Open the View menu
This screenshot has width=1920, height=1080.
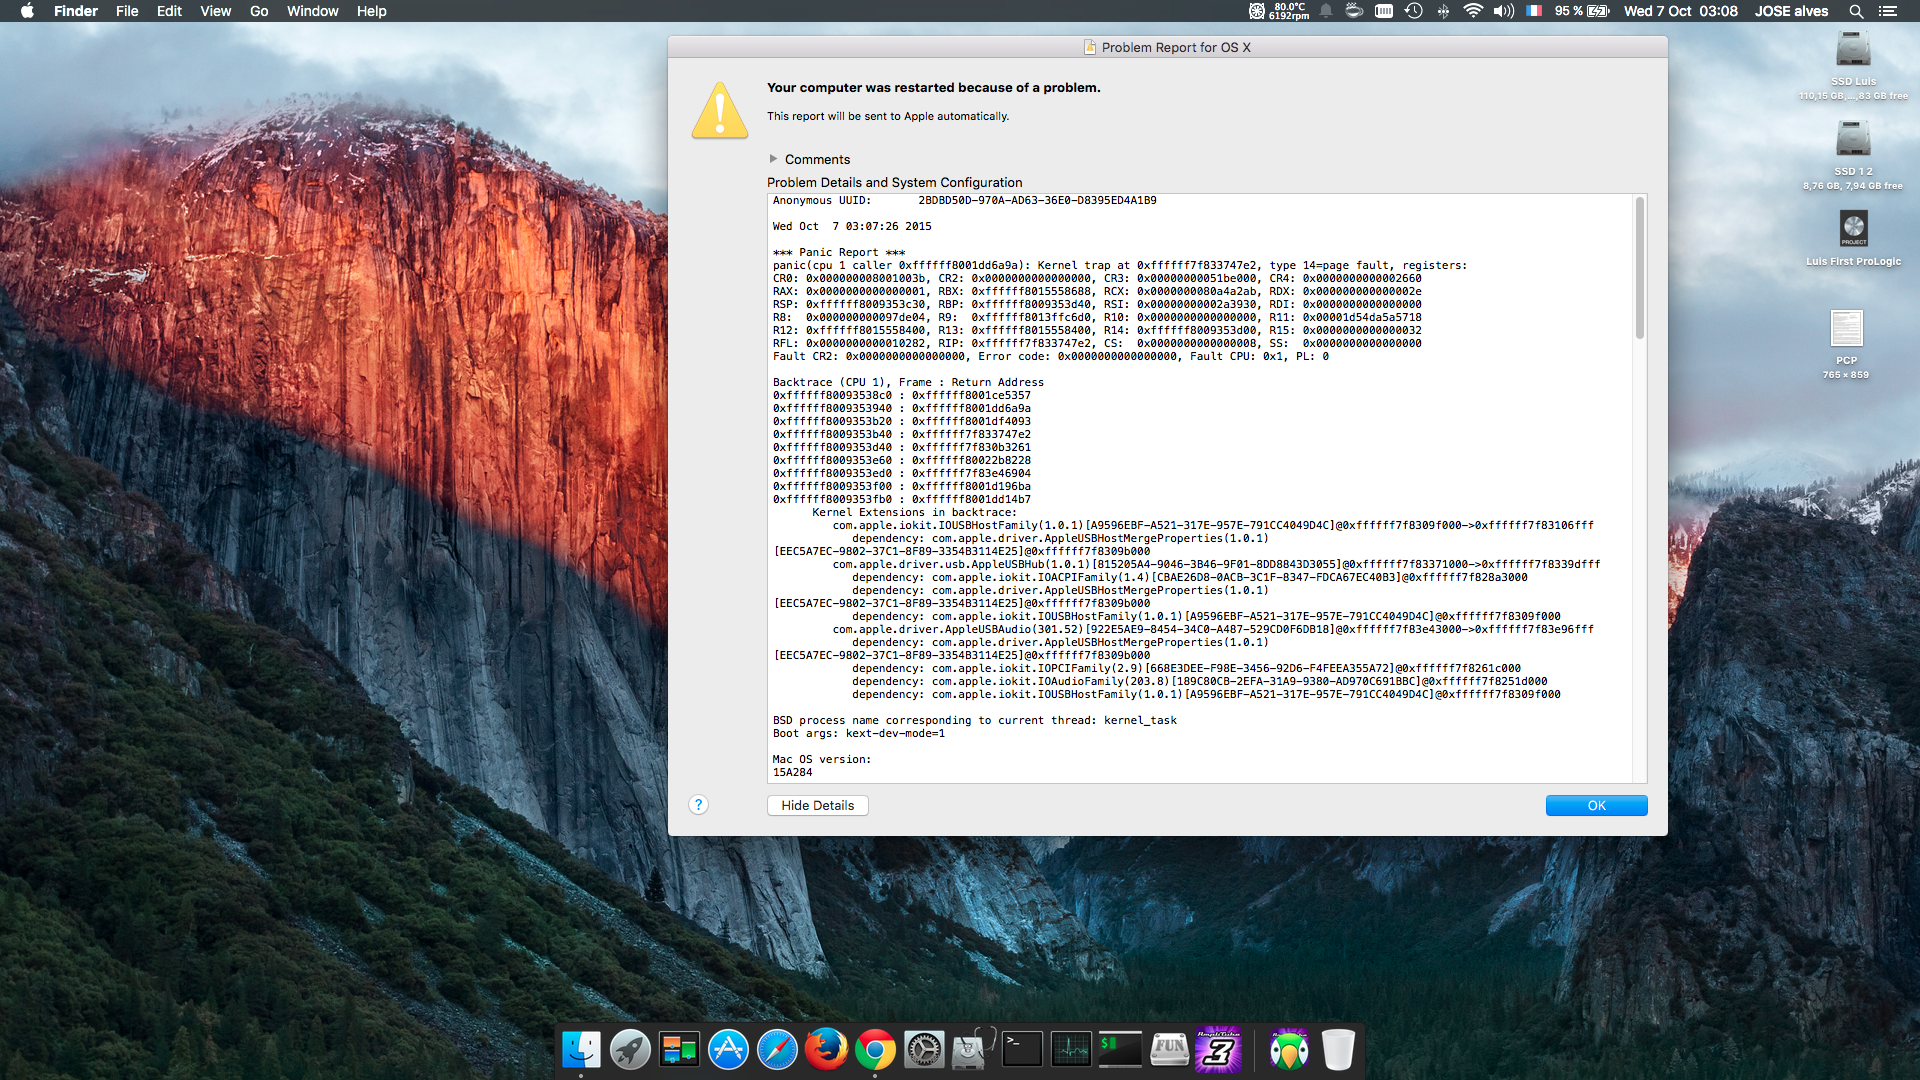point(215,11)
